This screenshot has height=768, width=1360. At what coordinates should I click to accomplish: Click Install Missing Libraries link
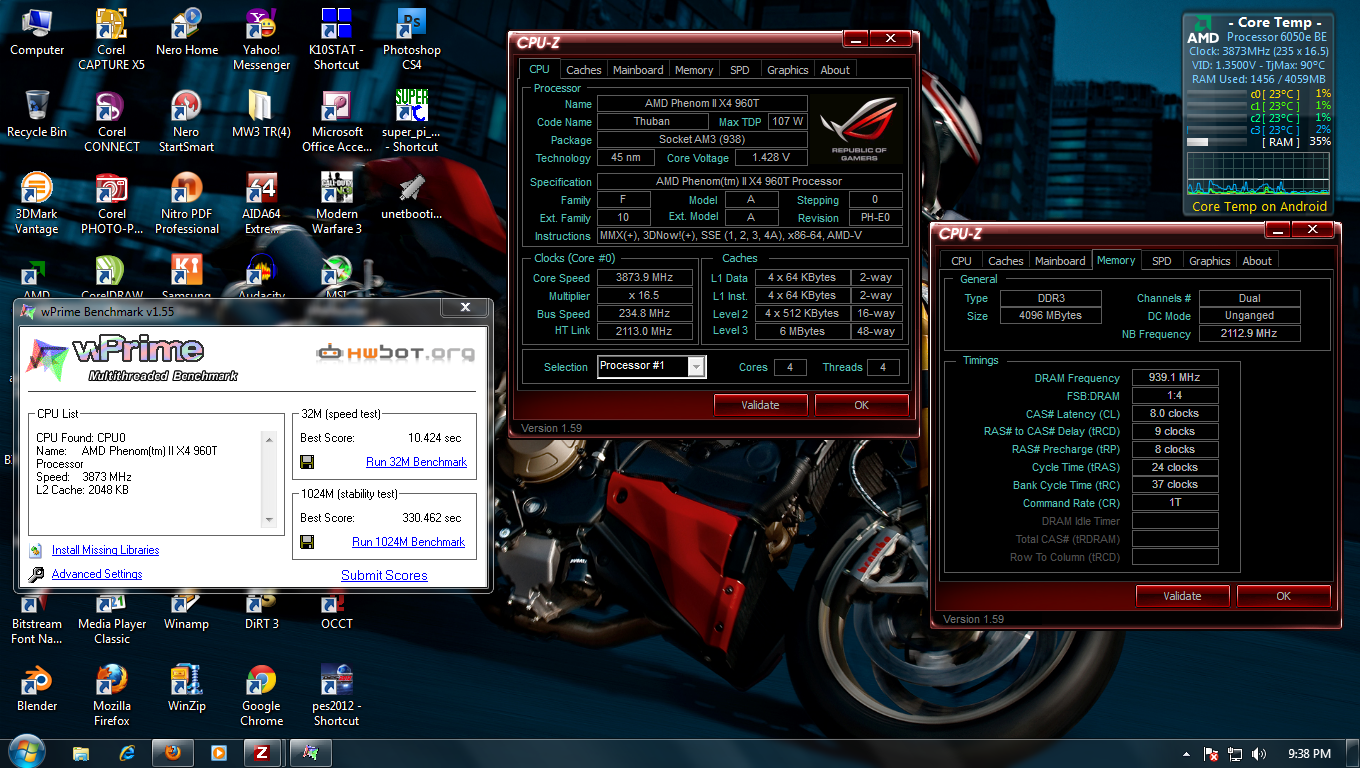[105, 550]
